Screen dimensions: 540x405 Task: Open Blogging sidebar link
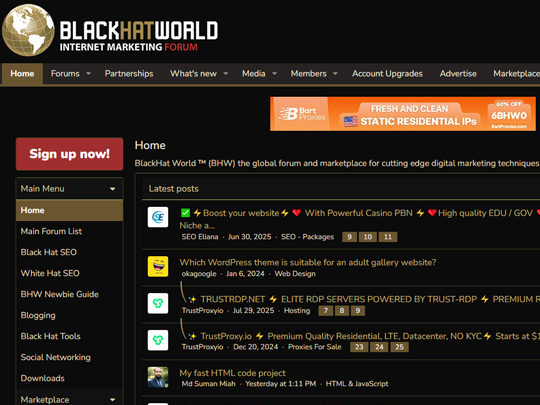[38, 315]
